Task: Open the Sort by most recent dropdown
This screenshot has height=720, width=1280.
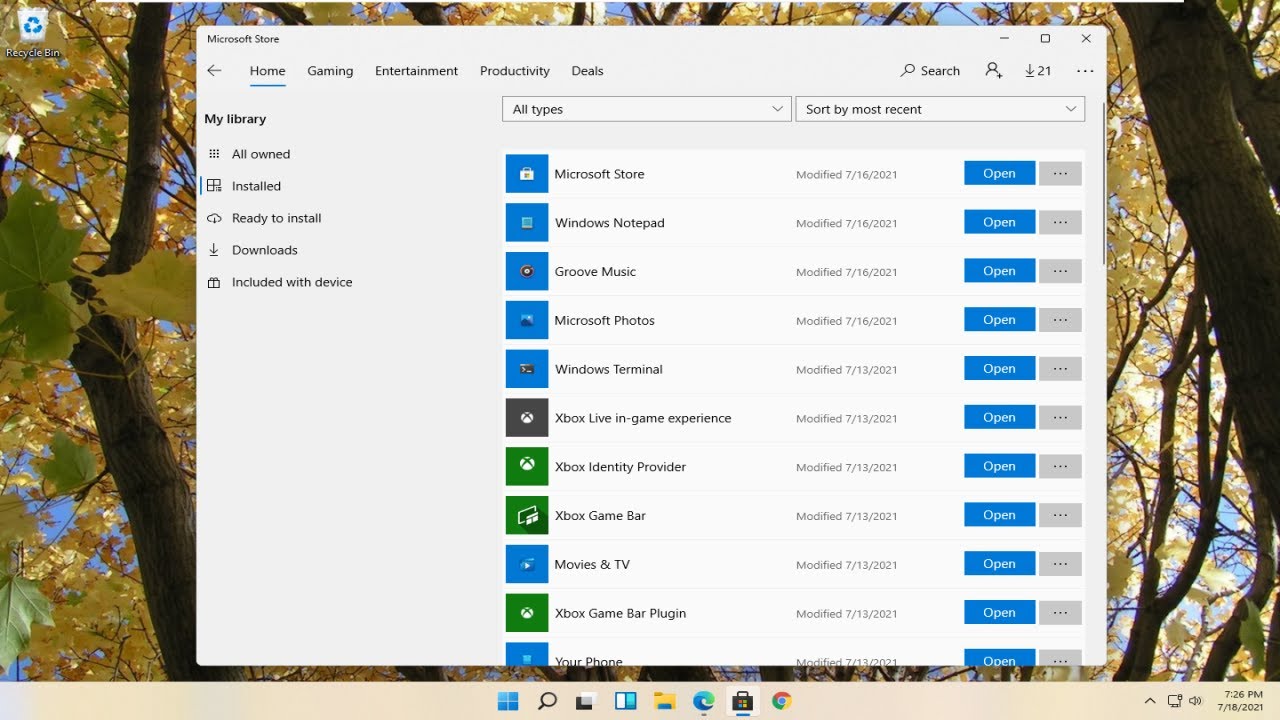Action: point(940,109)
